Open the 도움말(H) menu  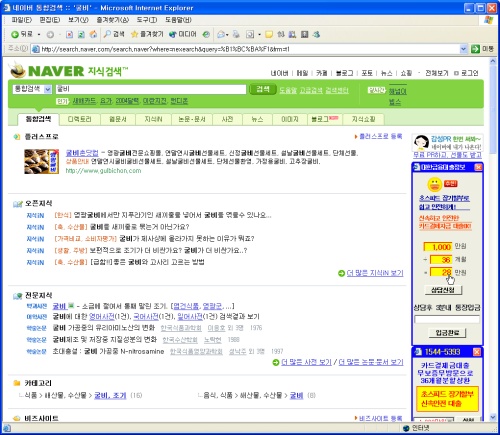[x=178, y=20]
